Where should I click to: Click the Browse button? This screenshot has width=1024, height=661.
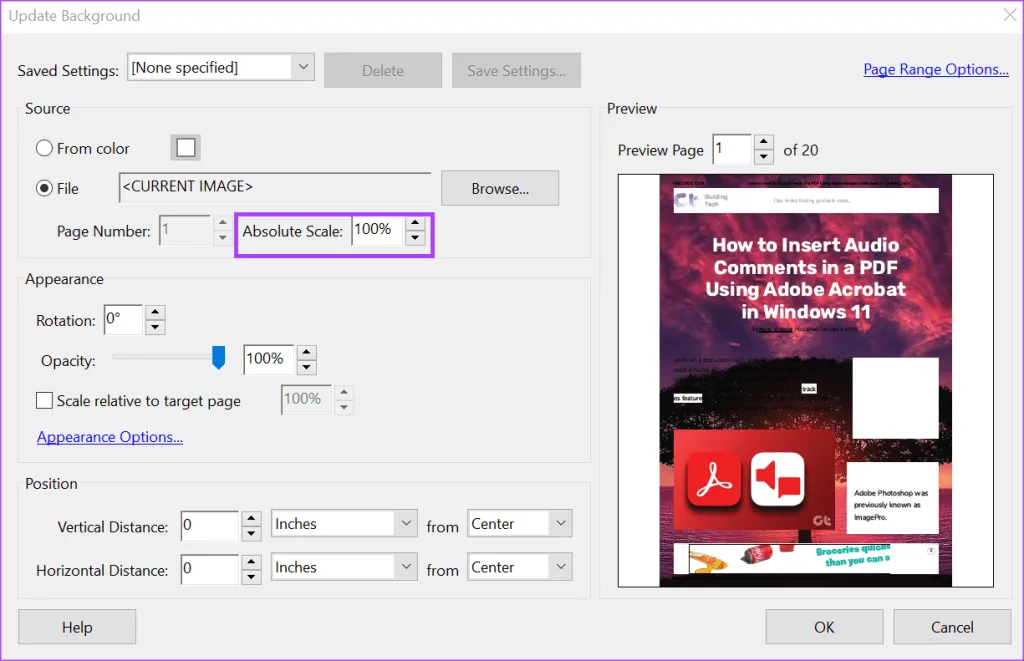(500, 188)
